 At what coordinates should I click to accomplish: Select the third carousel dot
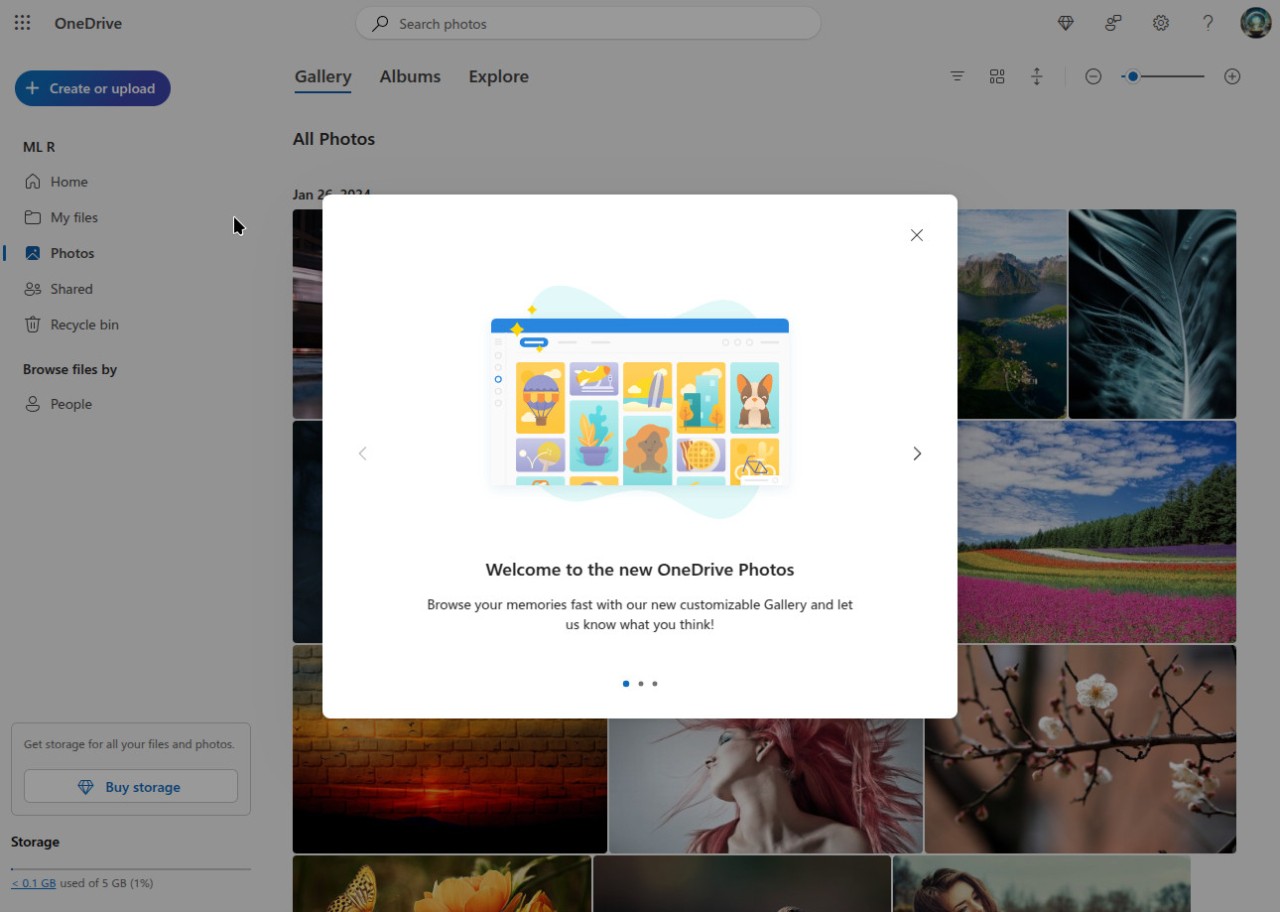click(655, 683)
